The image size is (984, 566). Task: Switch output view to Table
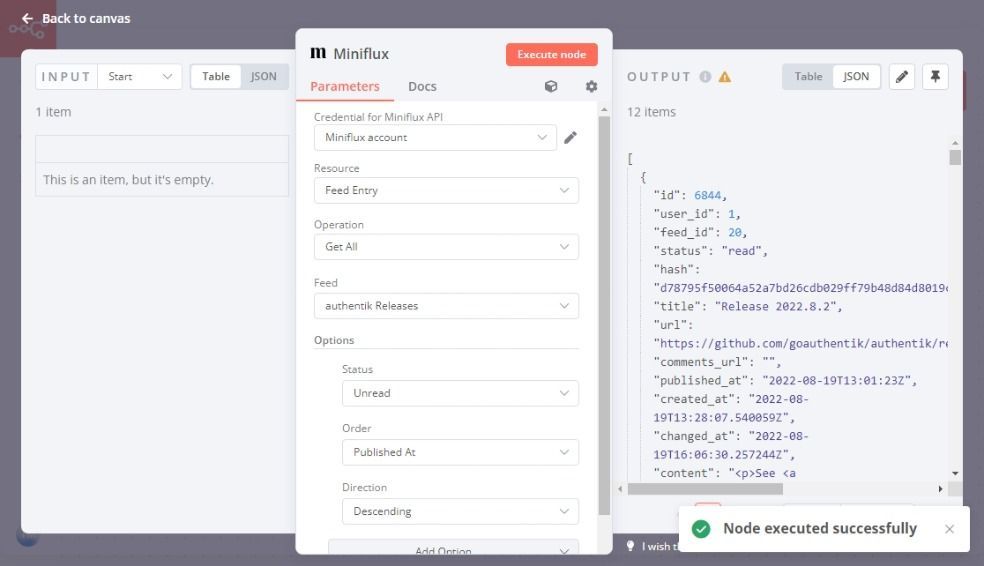(808, 77)
